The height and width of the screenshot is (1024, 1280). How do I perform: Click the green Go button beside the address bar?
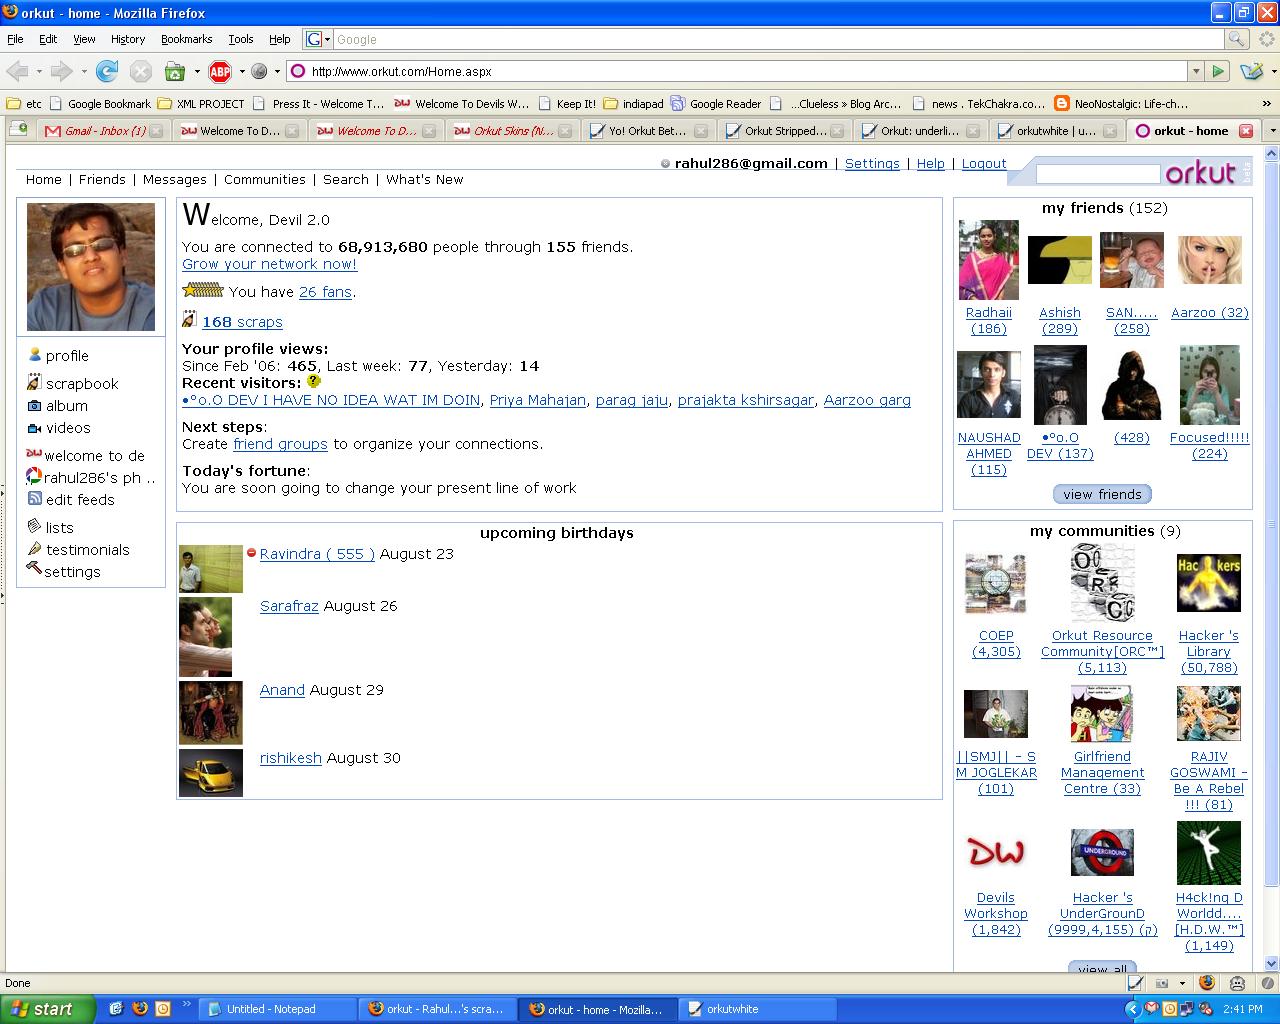tap(1218, 71)
